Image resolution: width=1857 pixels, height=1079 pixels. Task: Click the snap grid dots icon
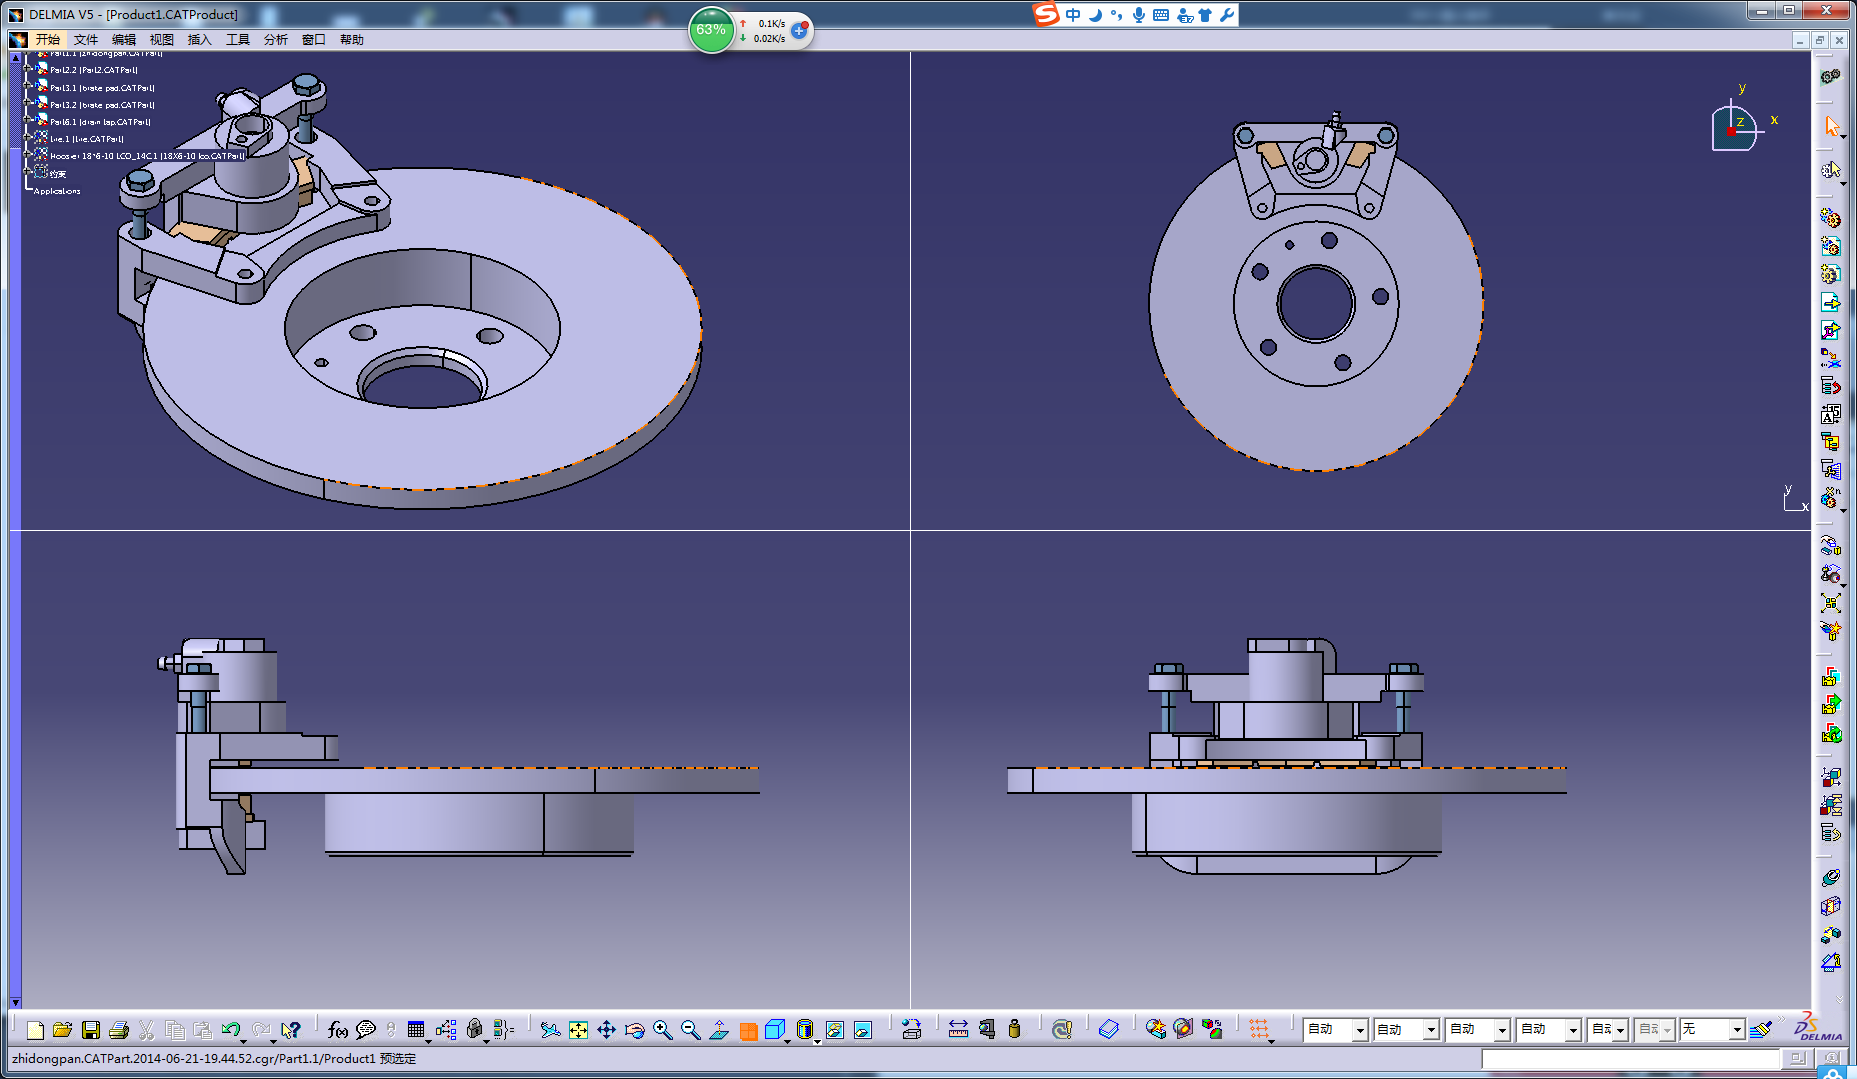(x=1259, y=1030)
